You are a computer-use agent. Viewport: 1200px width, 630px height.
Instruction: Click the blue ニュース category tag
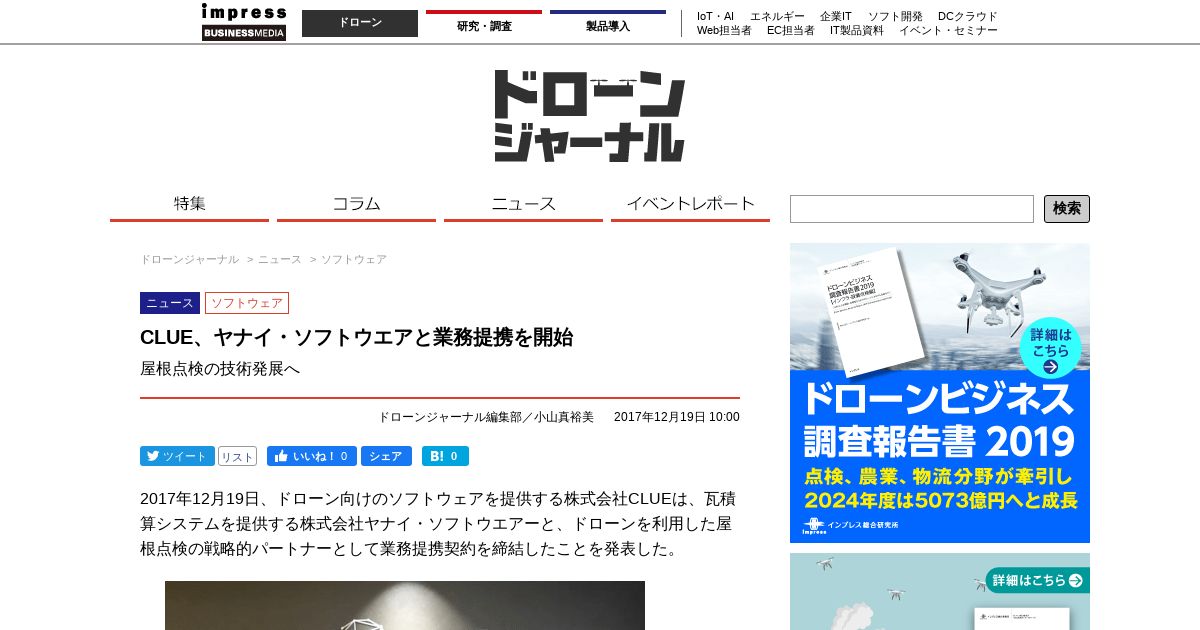tap(170, 303)
